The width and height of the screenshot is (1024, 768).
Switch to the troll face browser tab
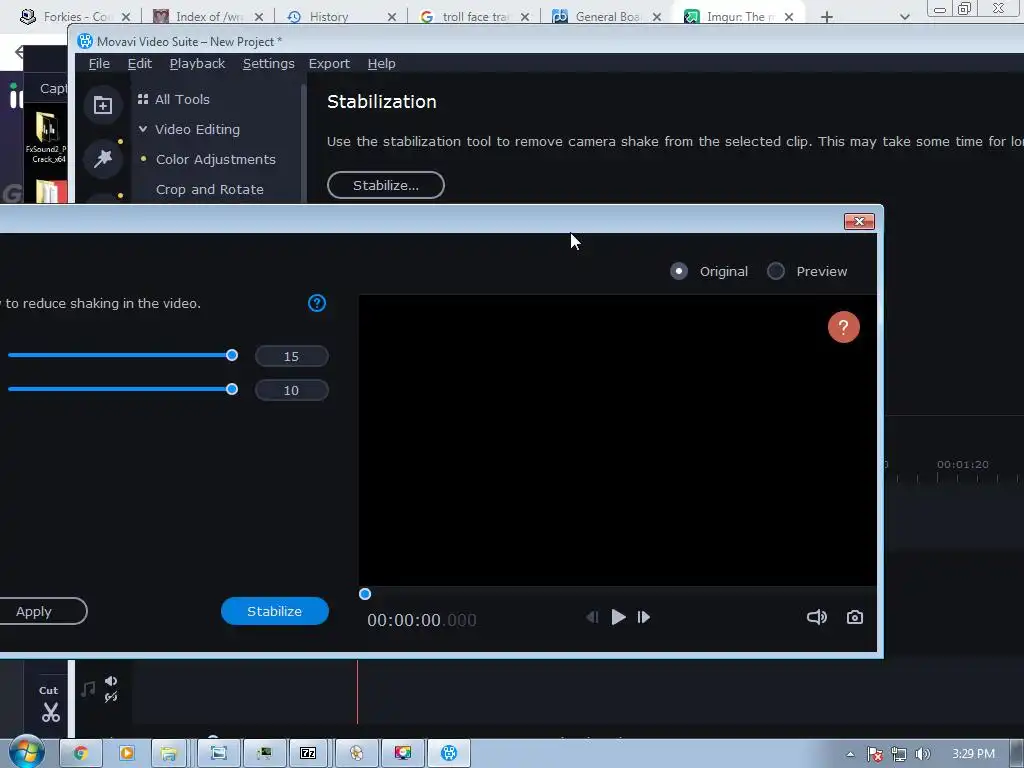coord(475,17)
